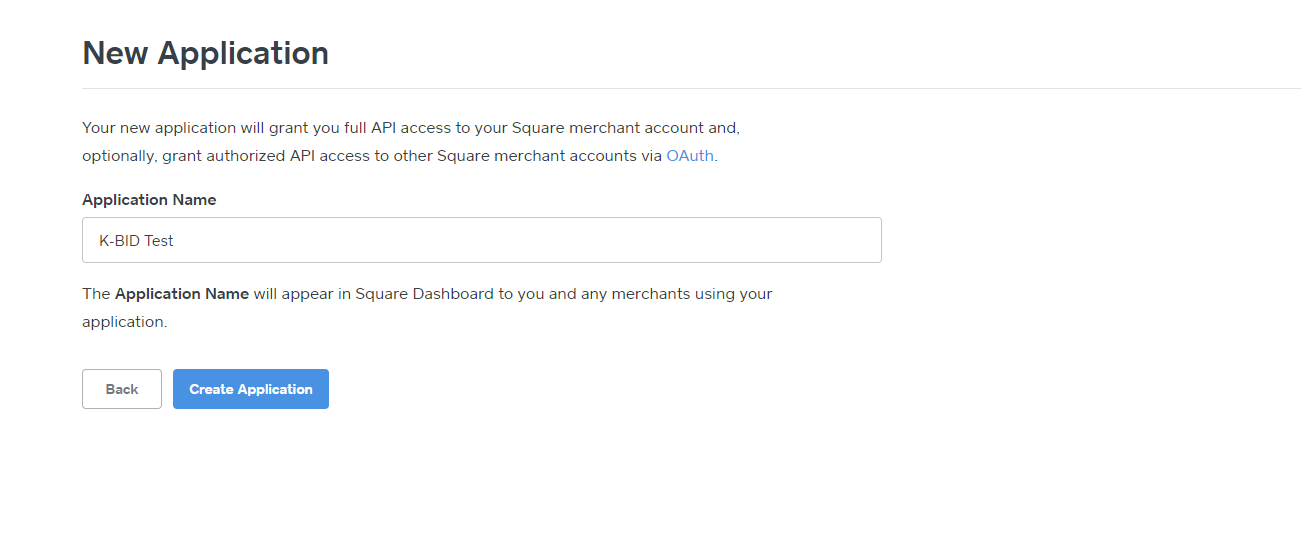Click the Create Application button
Image resolution: width=1301 pixels, height=555 pixels.
tap(250, 389)
